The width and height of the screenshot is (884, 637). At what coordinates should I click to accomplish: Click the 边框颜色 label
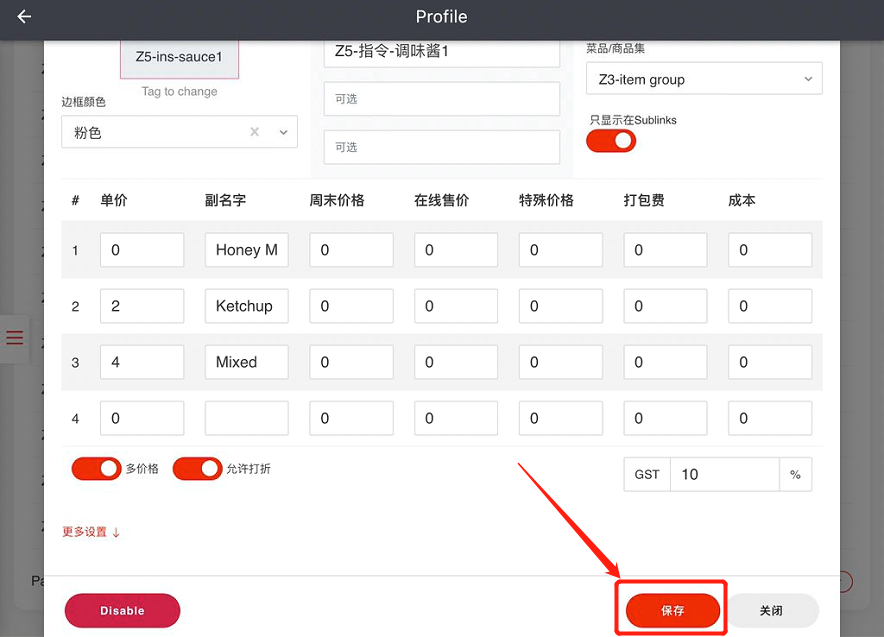coord(83,102)
